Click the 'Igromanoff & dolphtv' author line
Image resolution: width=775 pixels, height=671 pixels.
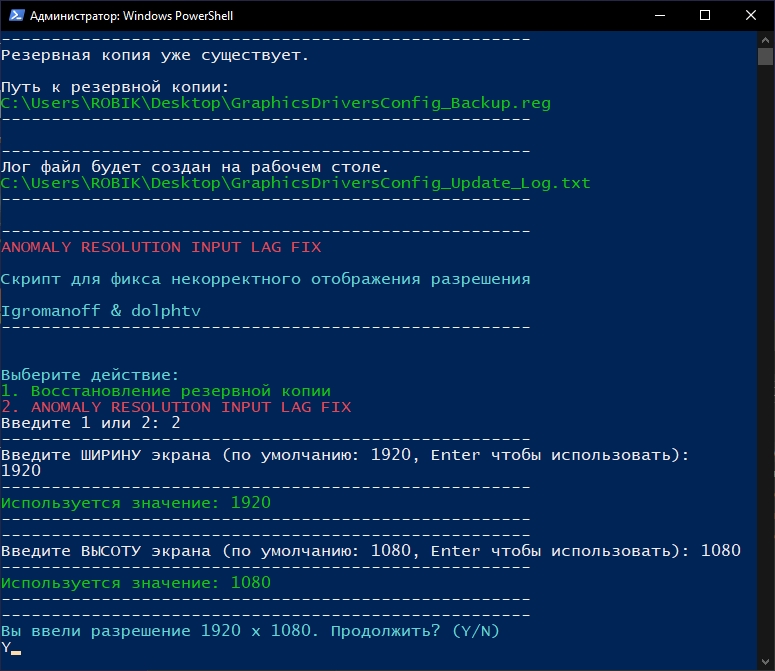[x=101, y=311]
